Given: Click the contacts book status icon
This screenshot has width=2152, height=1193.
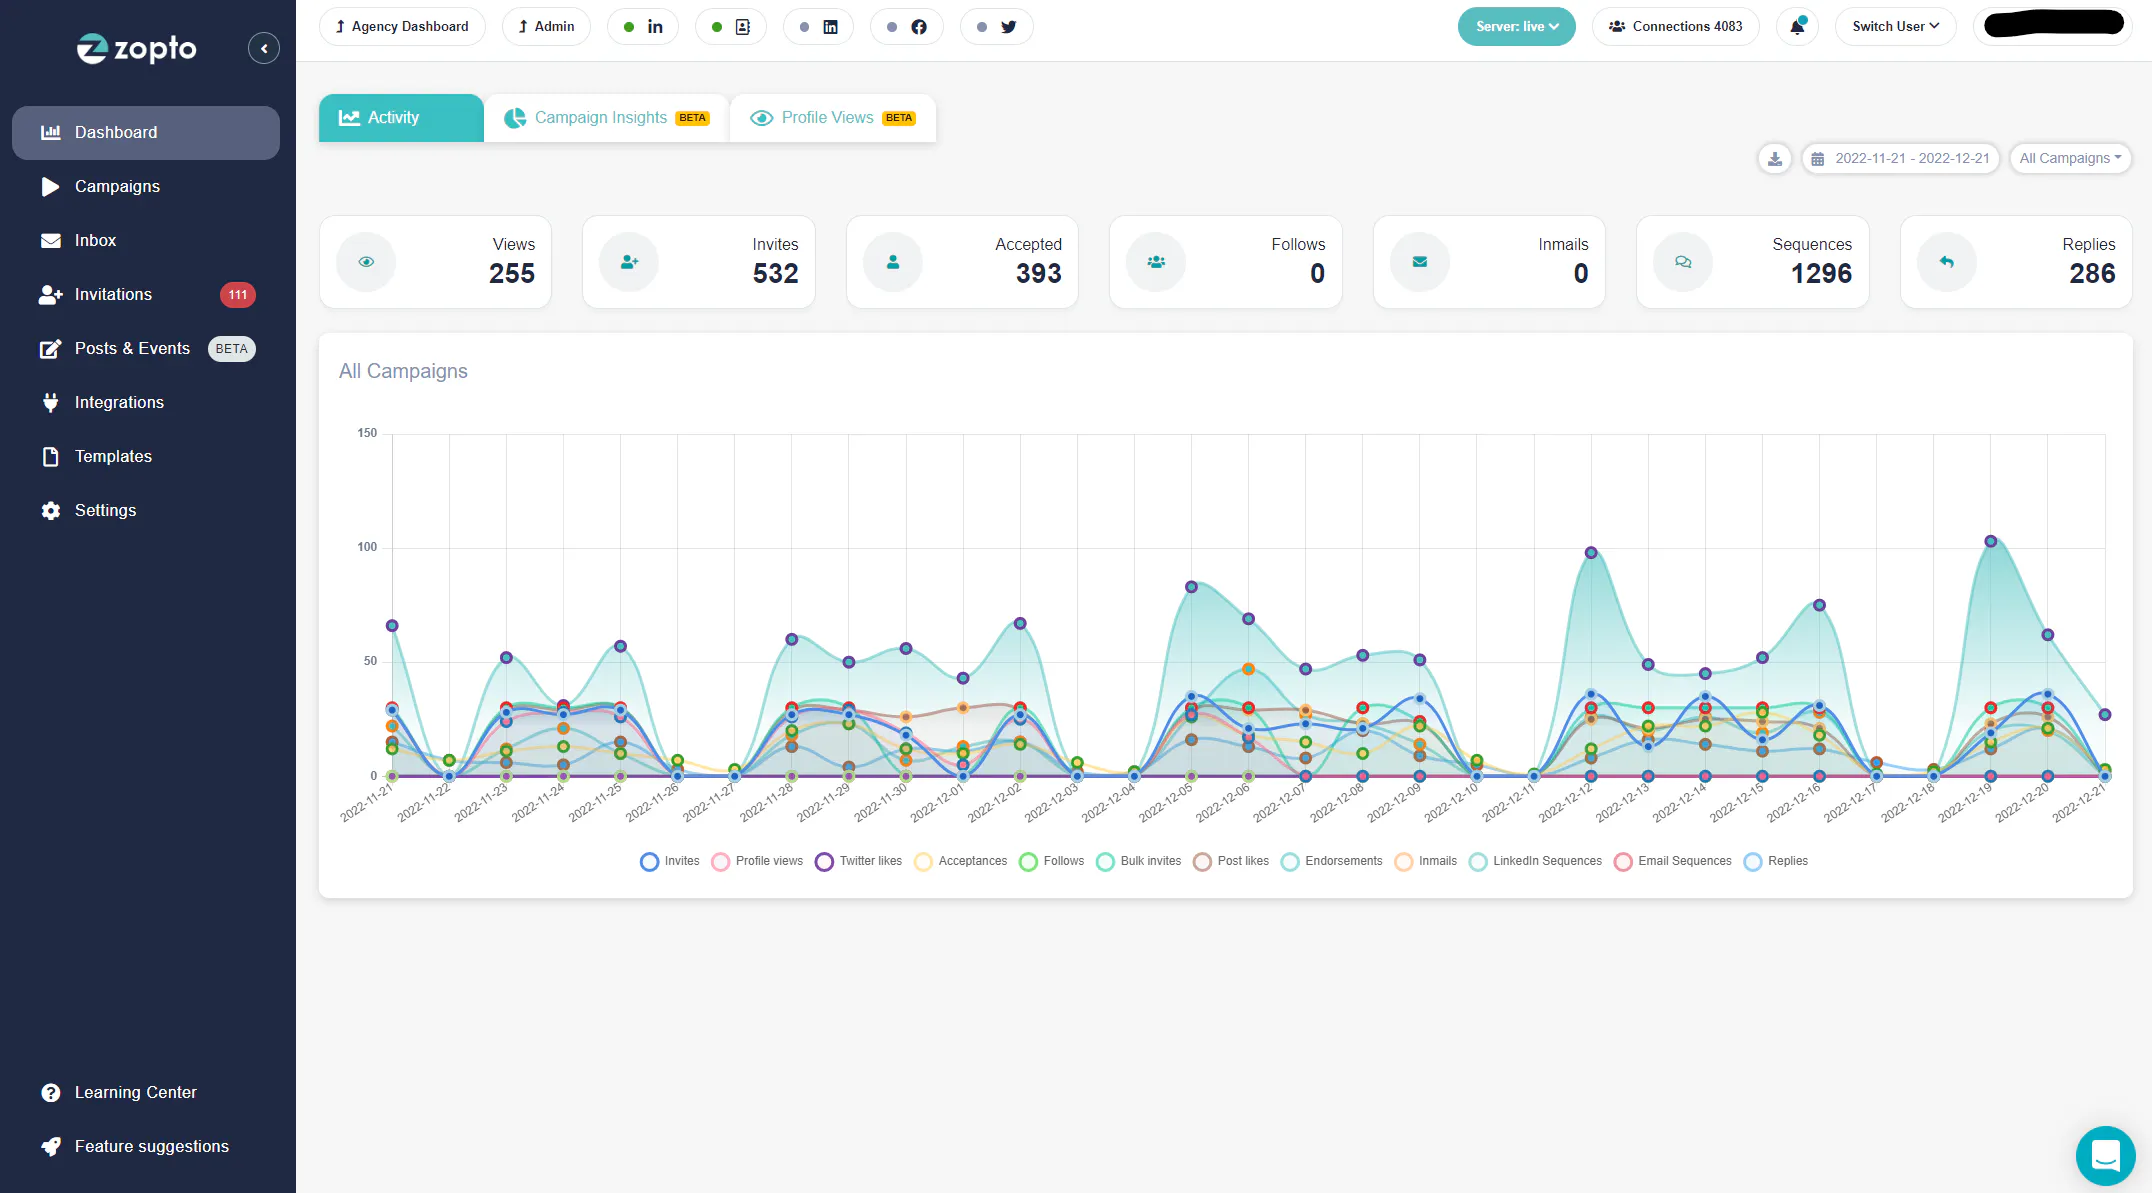Looking at the screenshot, I should coord(731,27).
